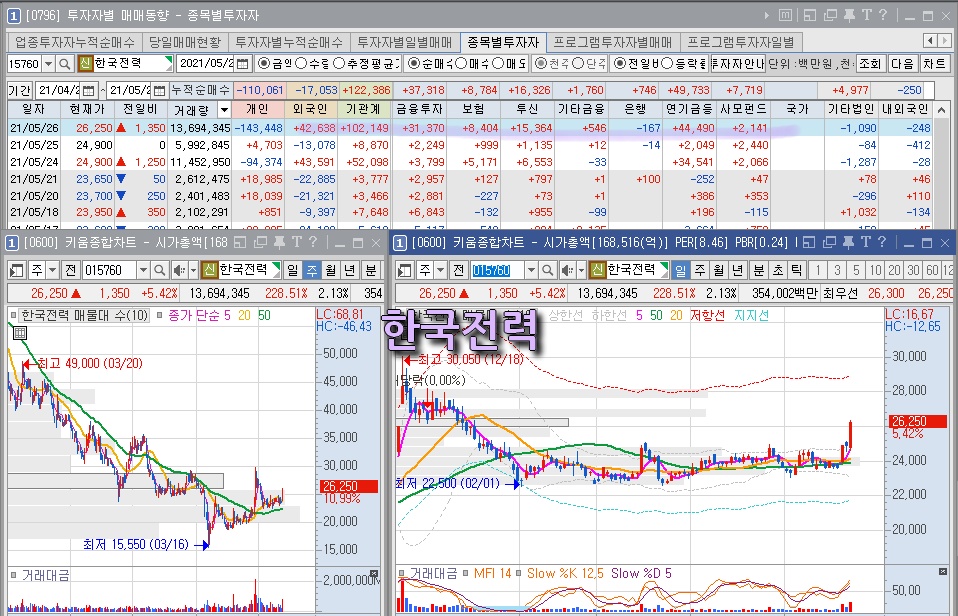Click the 다음 button

pos(902,64)
